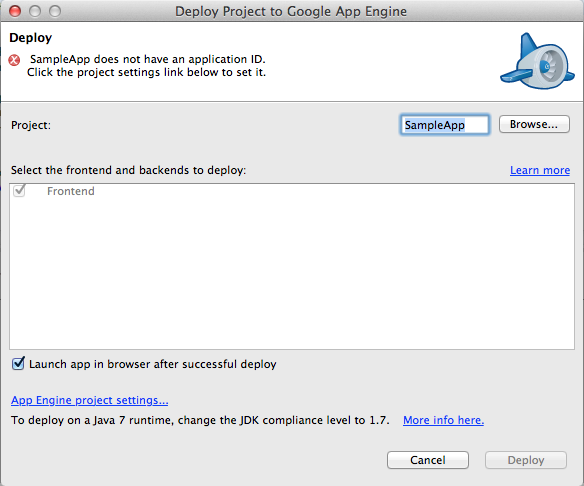This screenshot has height=486, width=584.
Task: Click the Launch app in browser label
Action: [x=153, y=364]
